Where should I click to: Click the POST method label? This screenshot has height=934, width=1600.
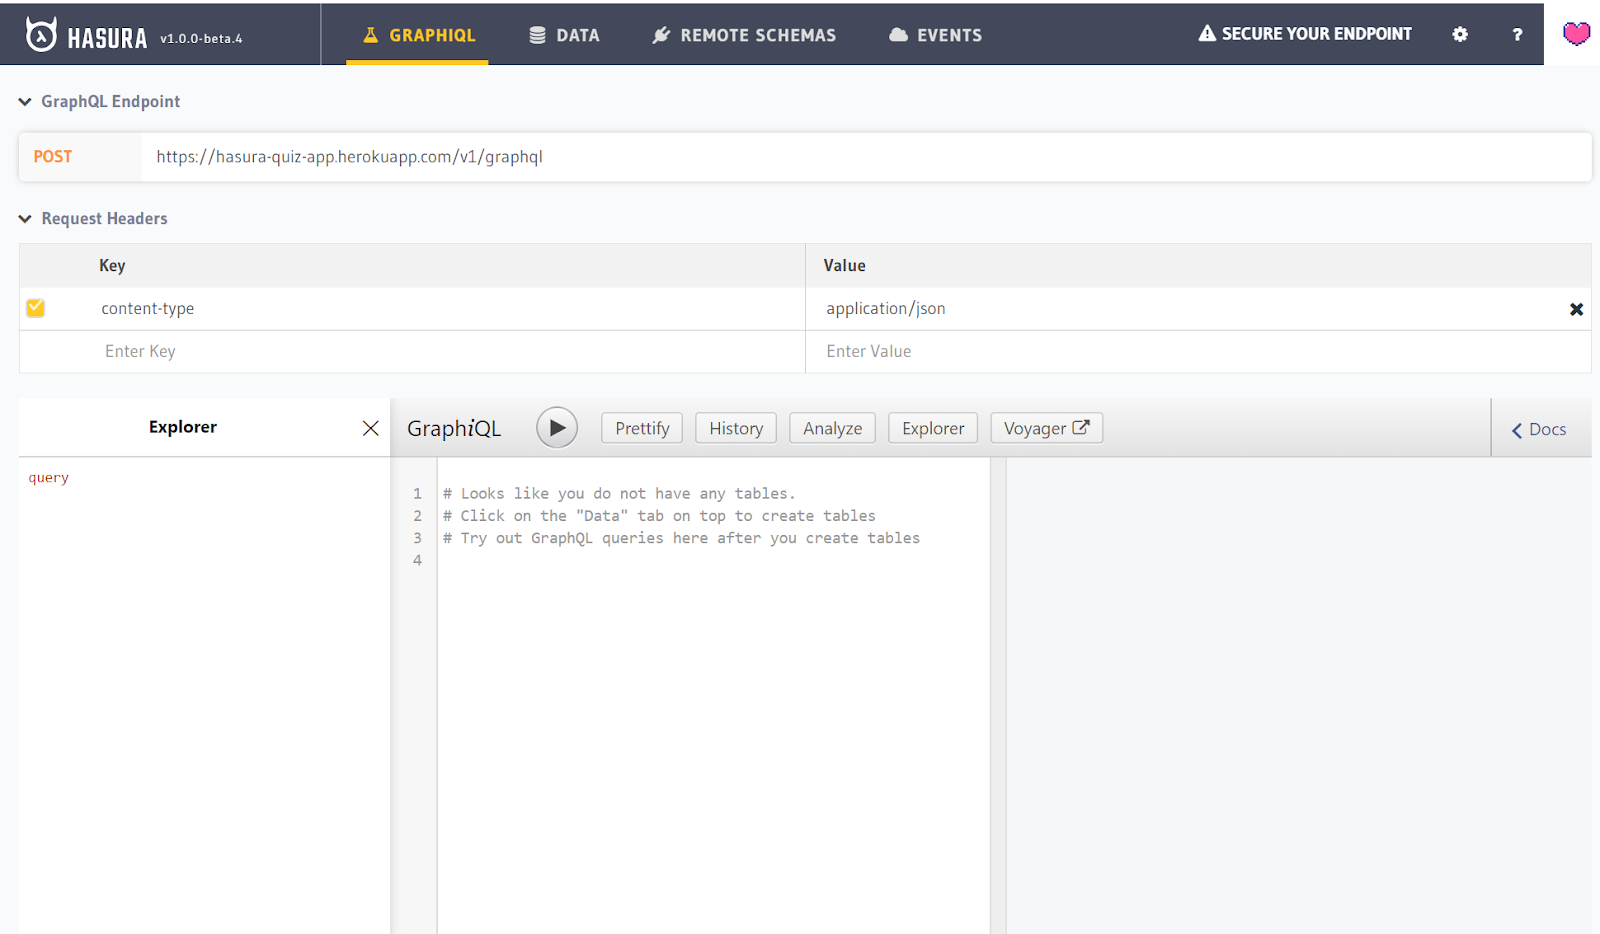(53, 157)
